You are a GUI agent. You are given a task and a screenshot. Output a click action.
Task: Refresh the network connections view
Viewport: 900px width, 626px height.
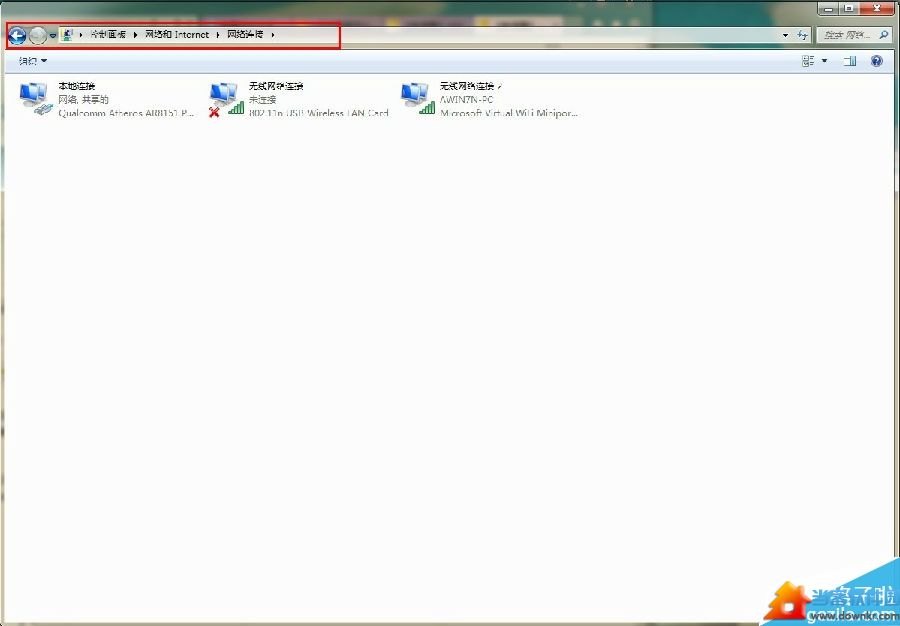802,36
